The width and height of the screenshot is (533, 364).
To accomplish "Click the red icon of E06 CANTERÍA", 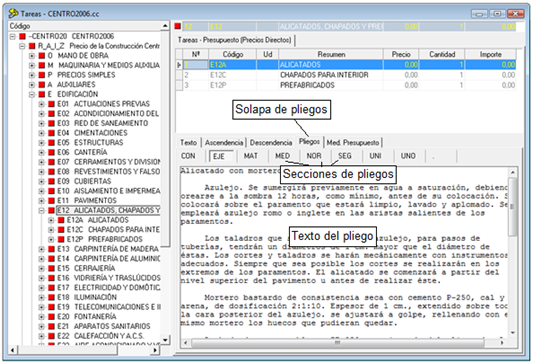I will click(x=51, y=152).
